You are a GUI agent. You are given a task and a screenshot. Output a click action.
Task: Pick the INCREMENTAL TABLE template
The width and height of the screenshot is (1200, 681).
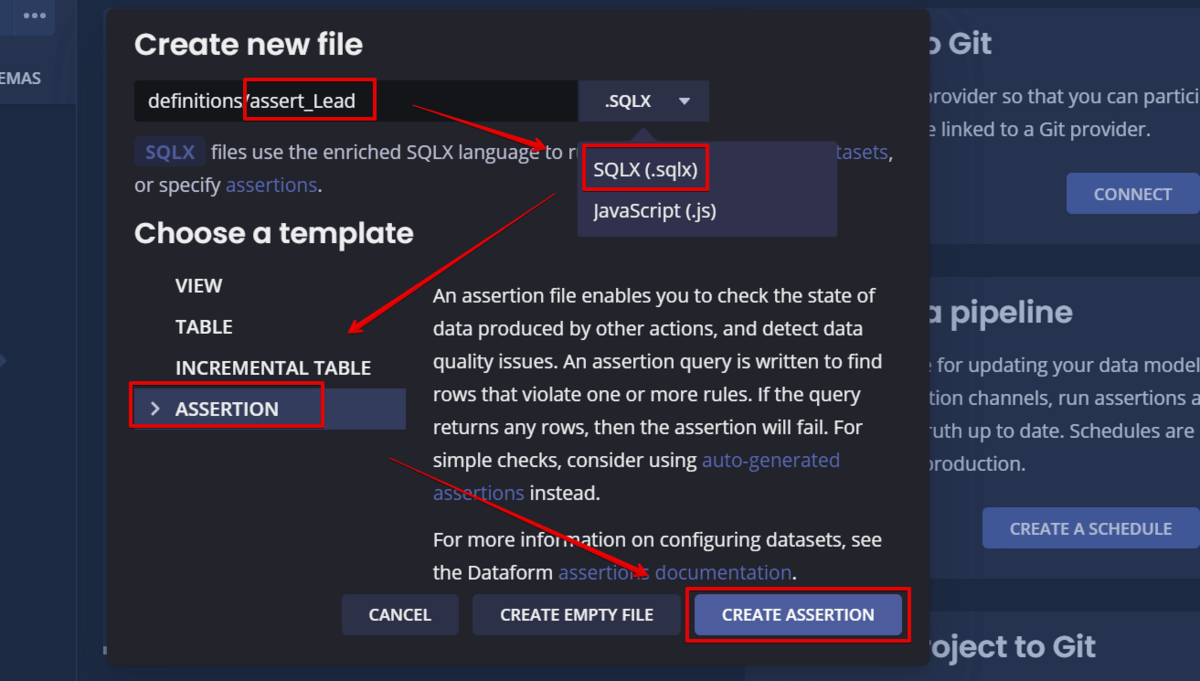pyautogui.click(x=273, y=368)
